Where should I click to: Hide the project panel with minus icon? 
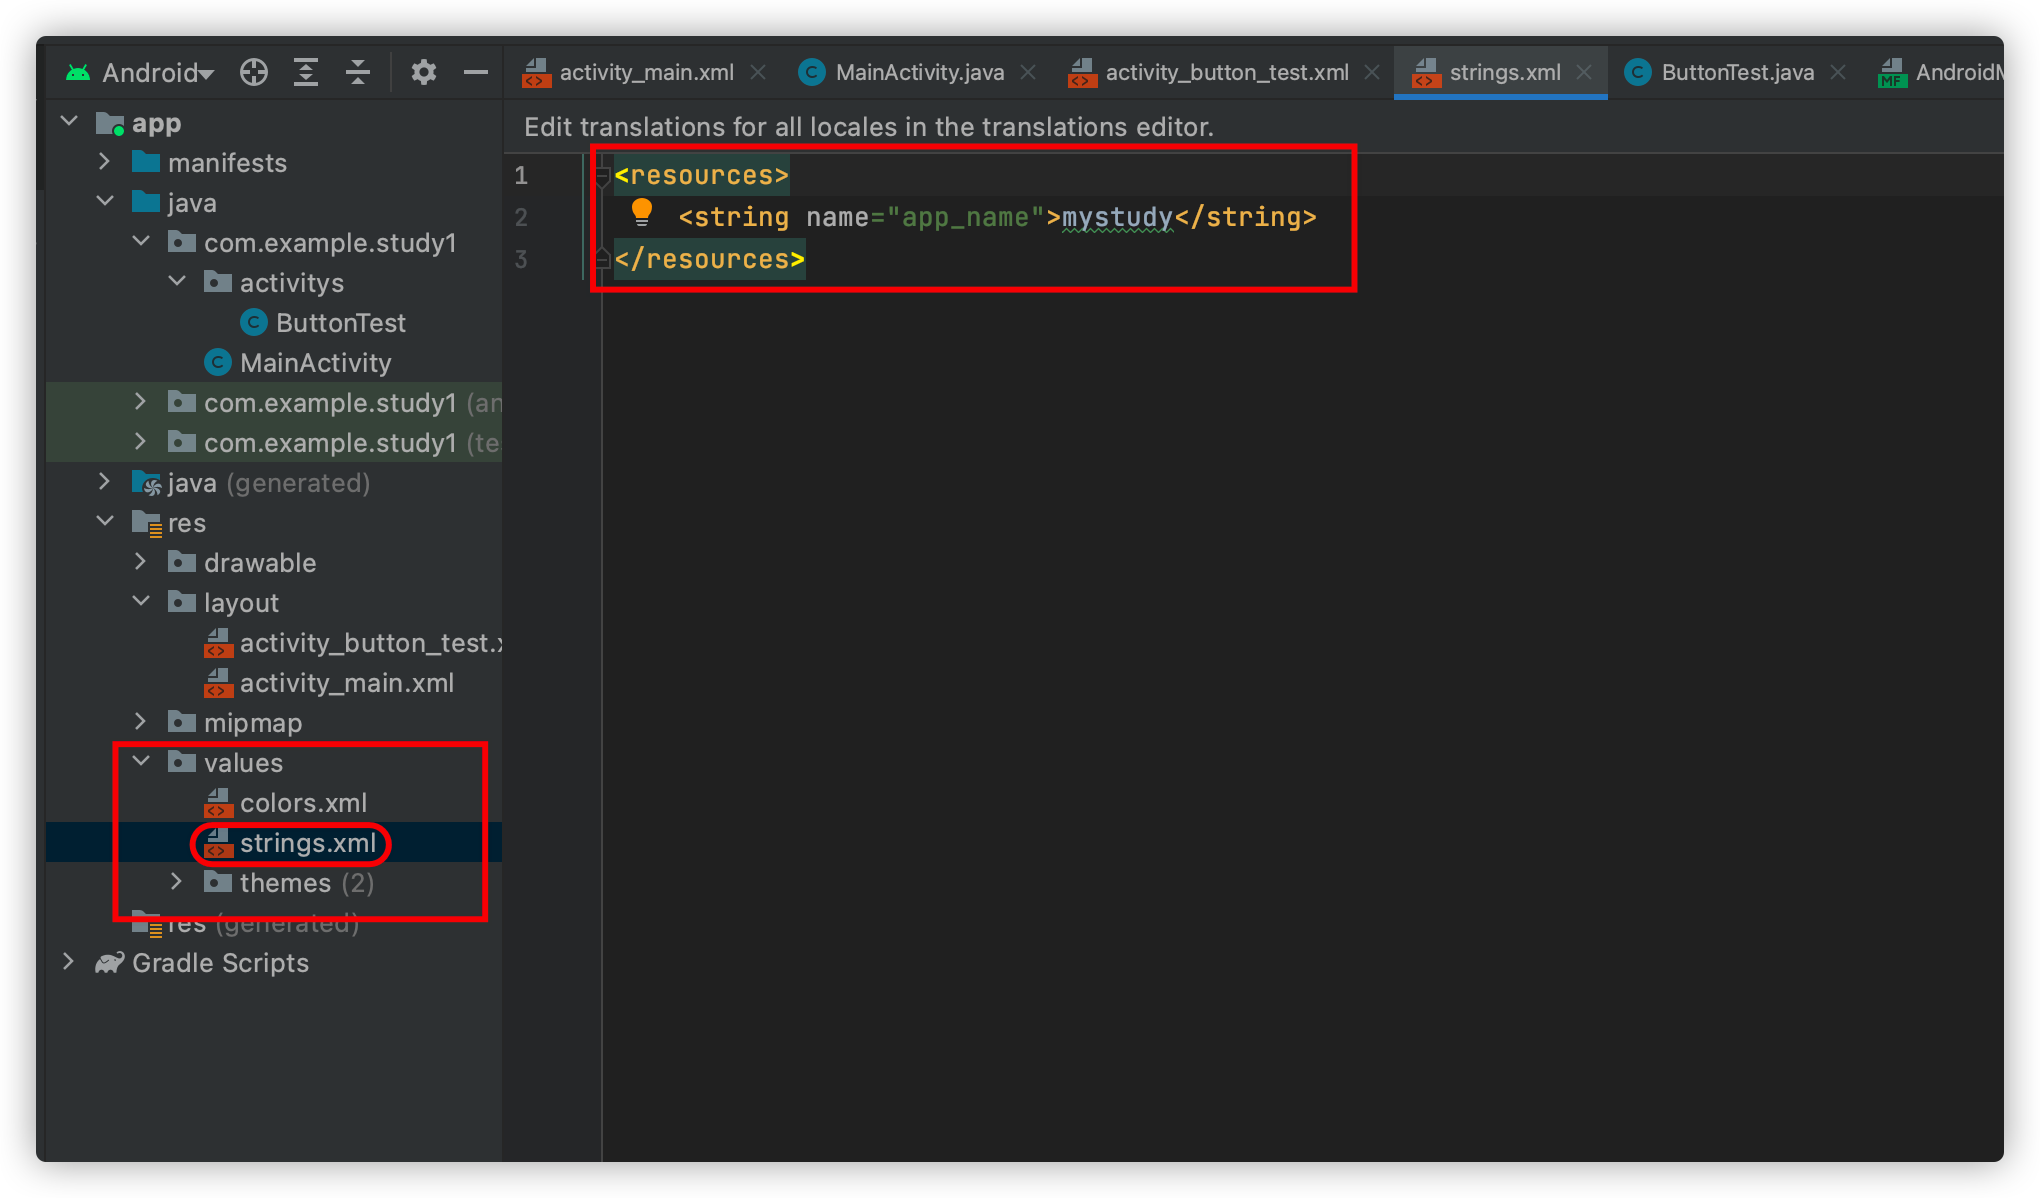(x=476, y=72)
